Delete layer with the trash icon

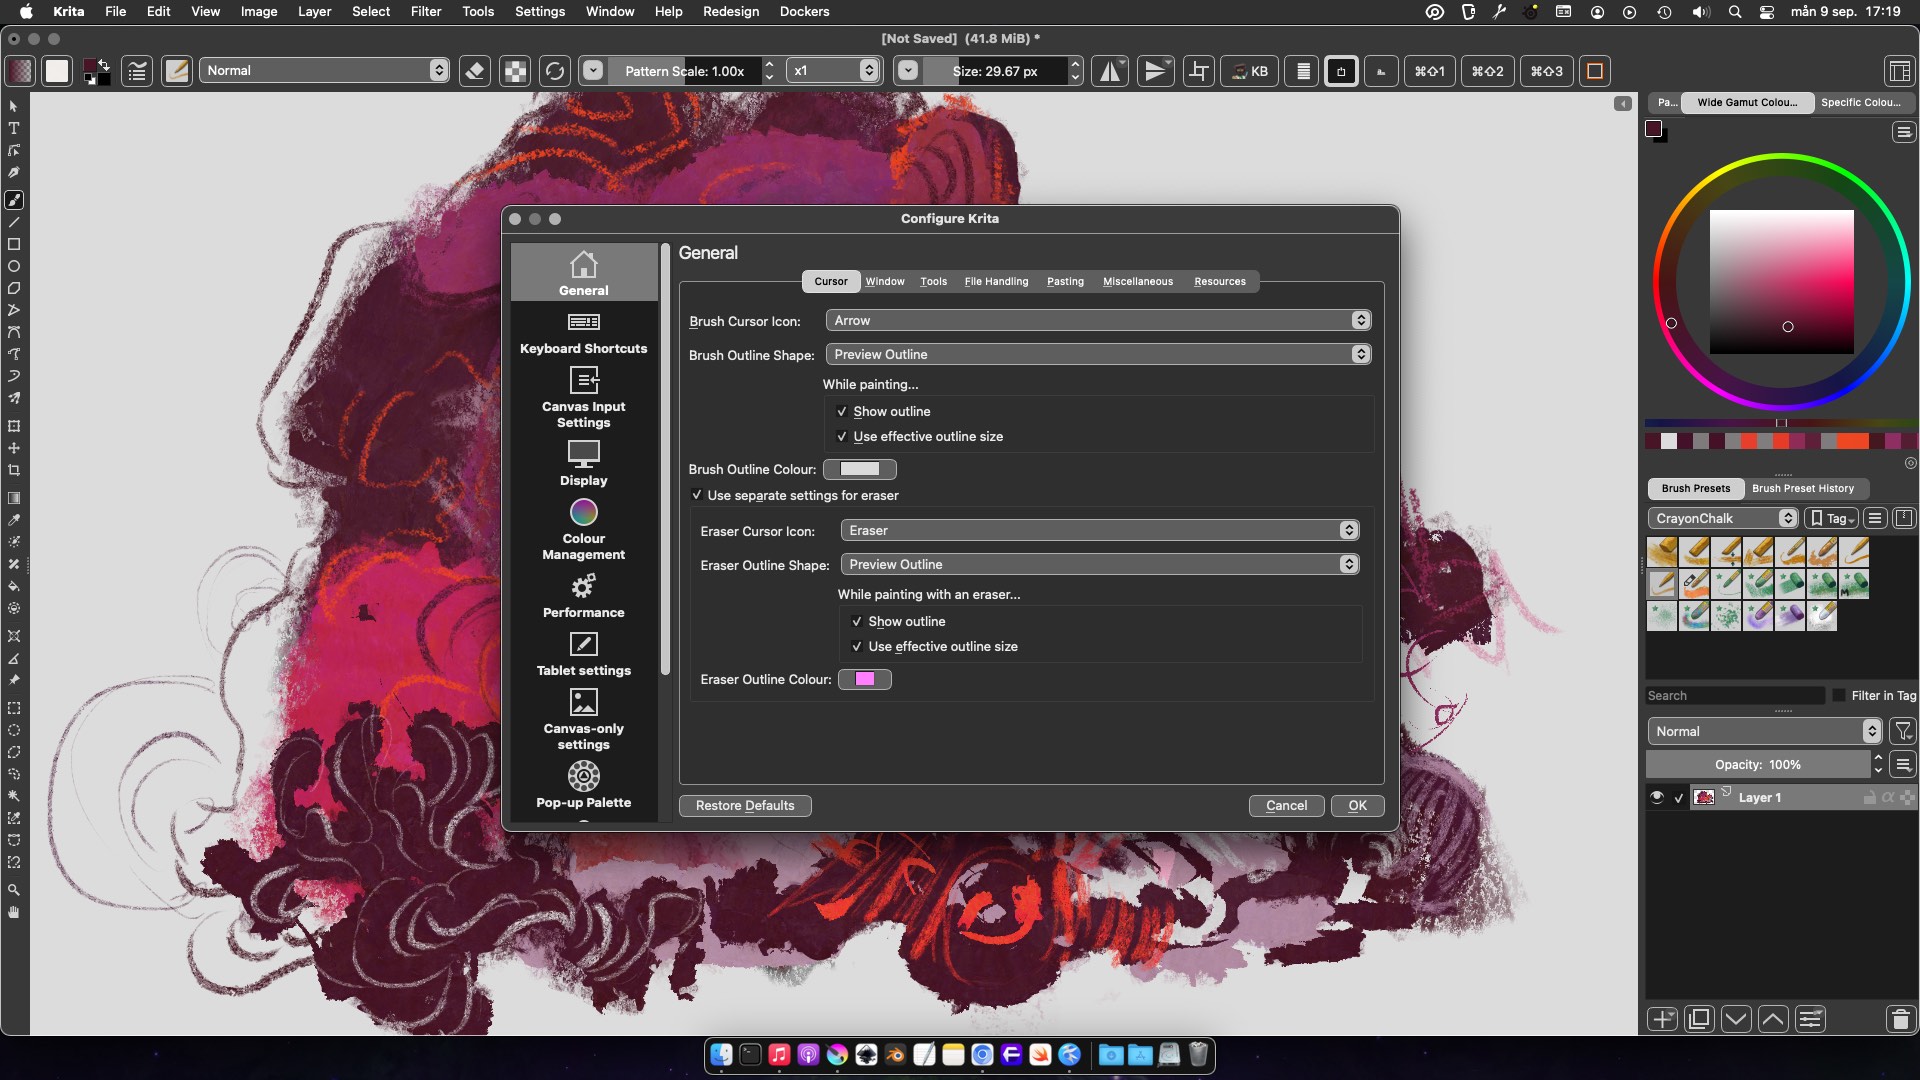tap(1899, 1019)
